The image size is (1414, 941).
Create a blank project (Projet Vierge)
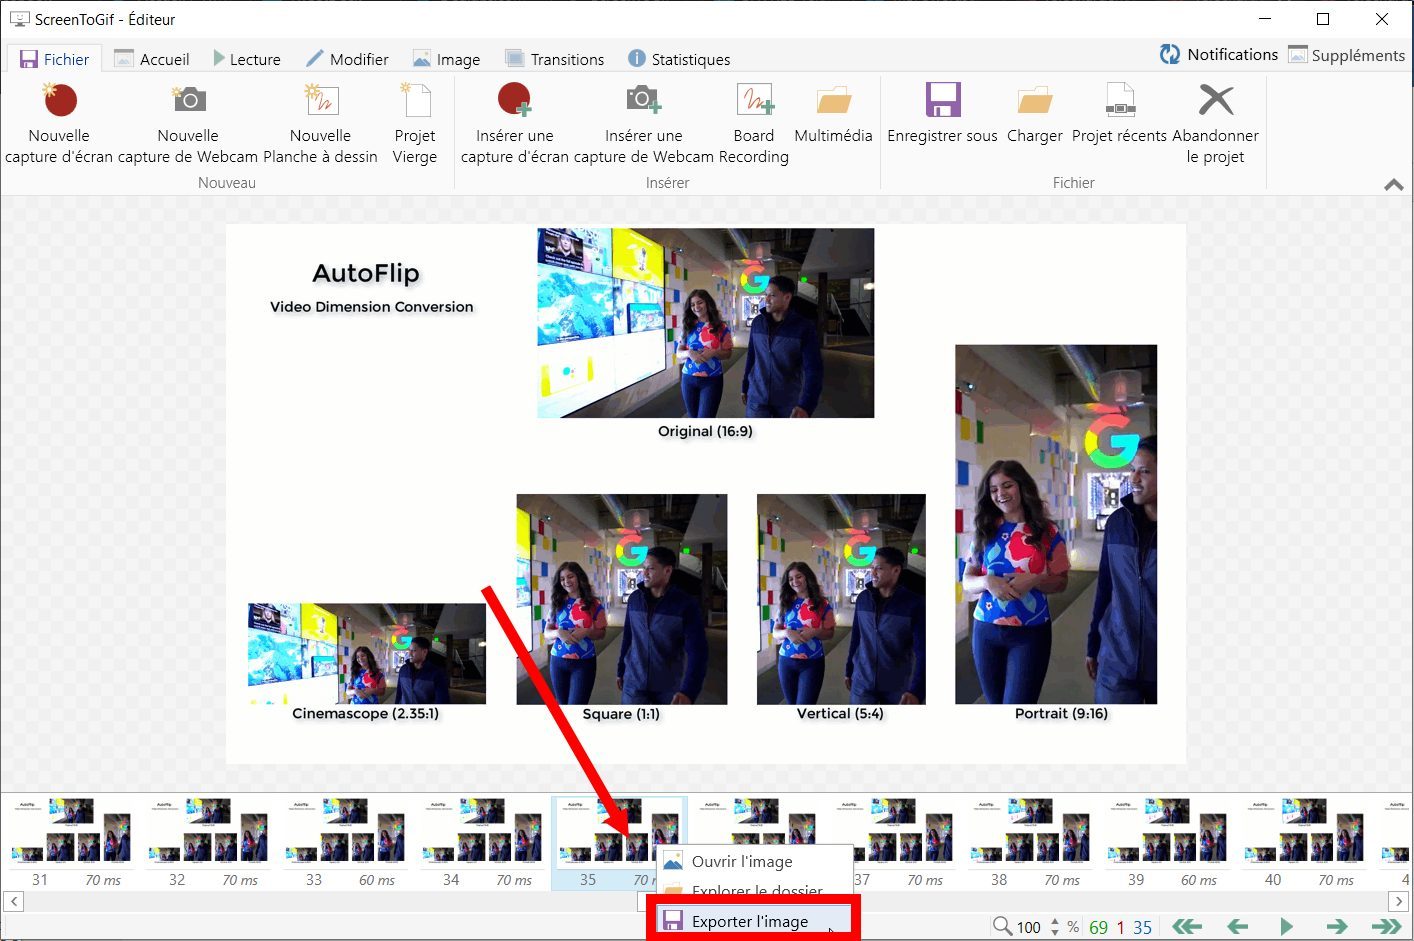(415, 124)
